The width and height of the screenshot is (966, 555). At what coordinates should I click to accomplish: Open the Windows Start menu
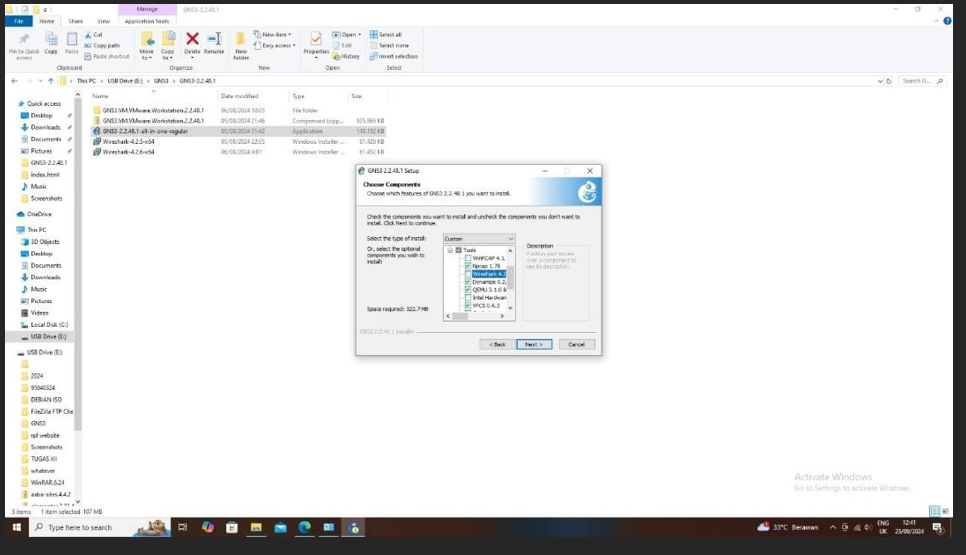(17, 527)
